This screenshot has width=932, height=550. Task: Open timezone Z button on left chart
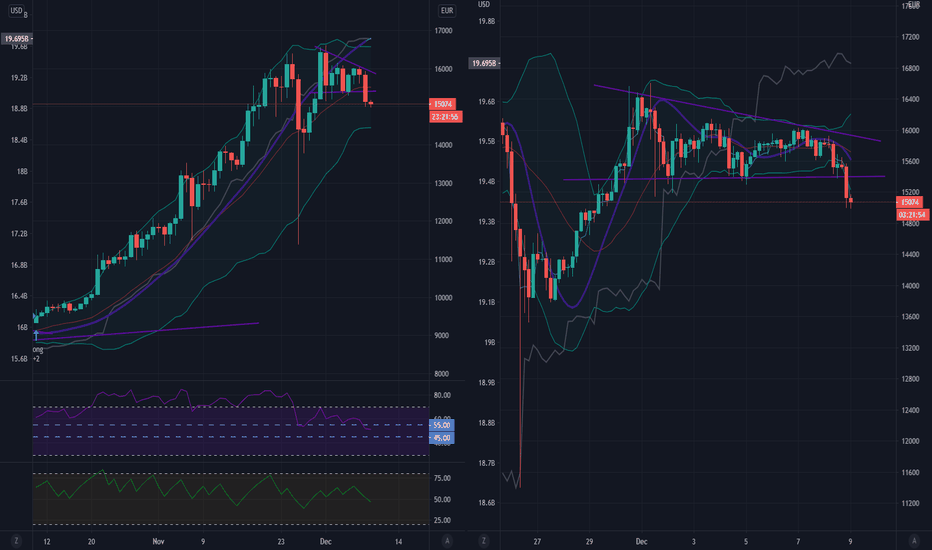pos(16,541)
